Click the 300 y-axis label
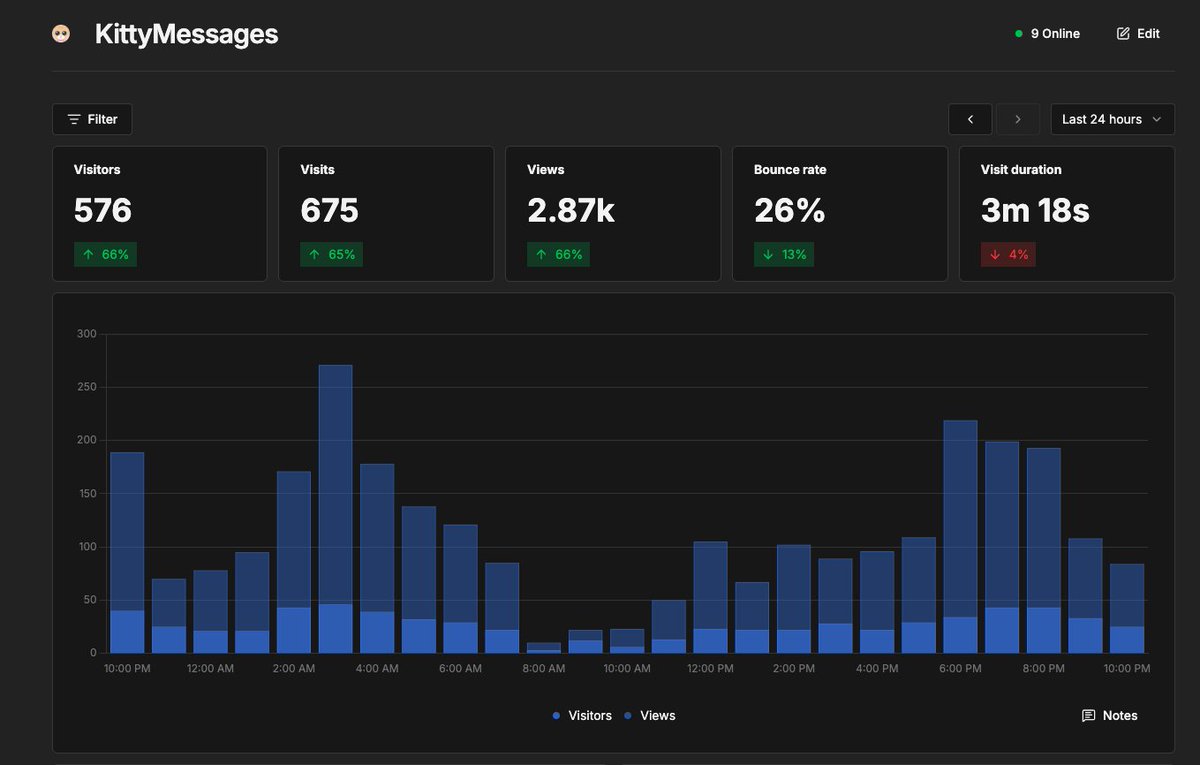 (86, 334)
